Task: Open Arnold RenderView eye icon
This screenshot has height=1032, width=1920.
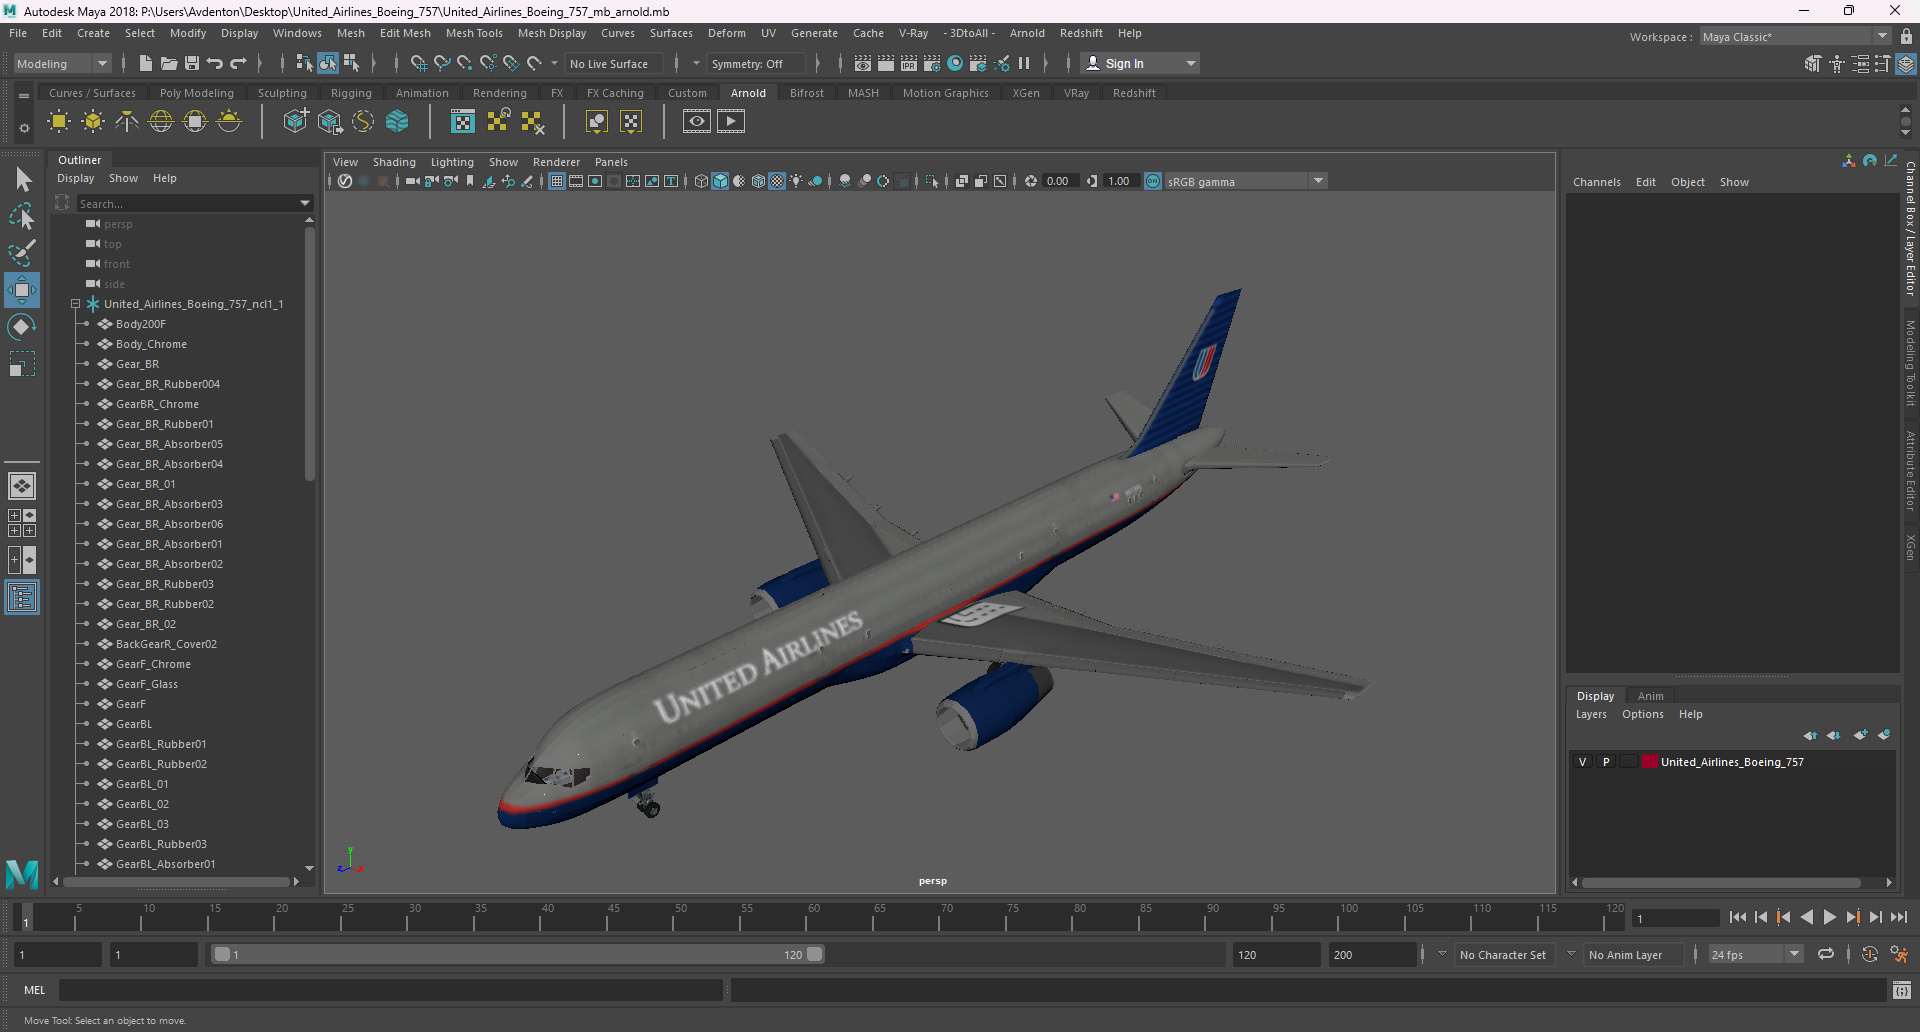Action: [x=697, y=122]
